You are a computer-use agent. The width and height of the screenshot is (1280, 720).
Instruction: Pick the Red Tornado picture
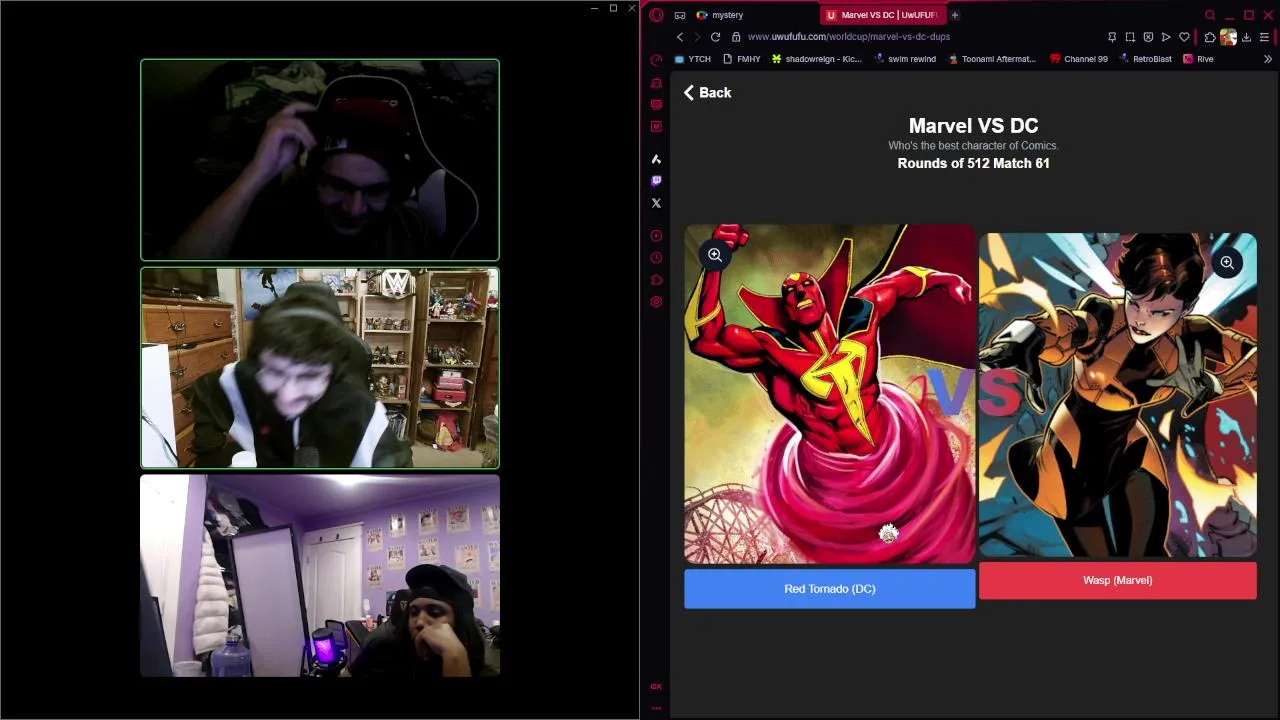(x=830, y=394)
